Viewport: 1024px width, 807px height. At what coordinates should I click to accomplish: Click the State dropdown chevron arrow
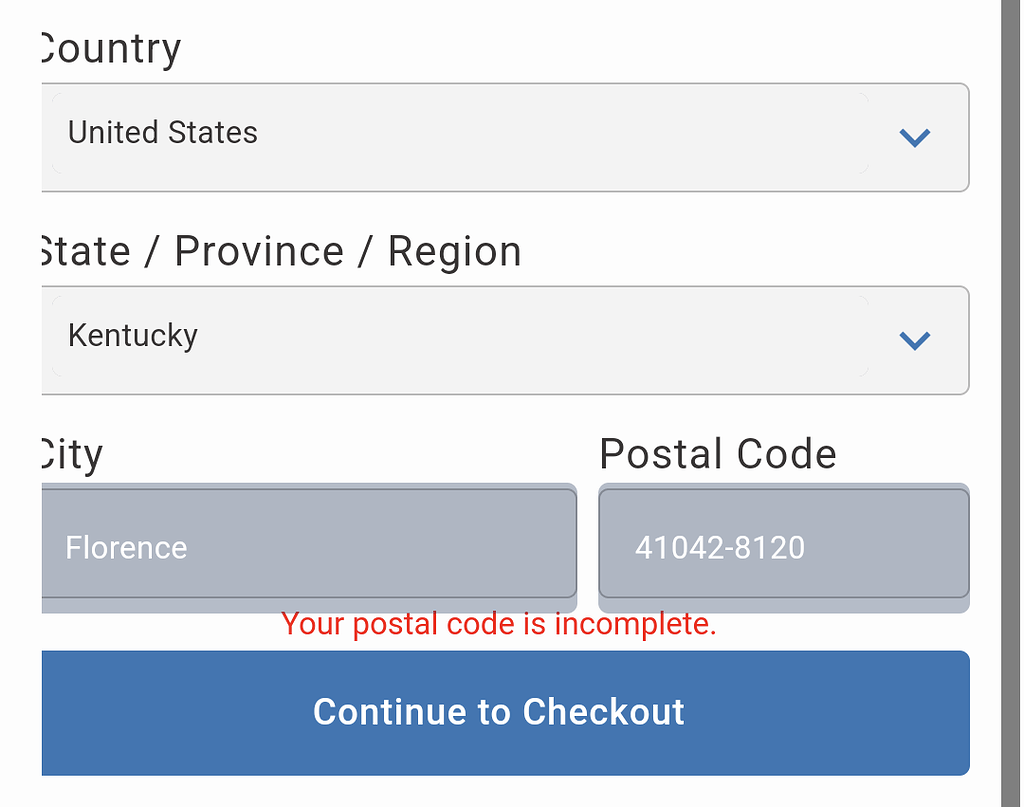pos(915,340)
